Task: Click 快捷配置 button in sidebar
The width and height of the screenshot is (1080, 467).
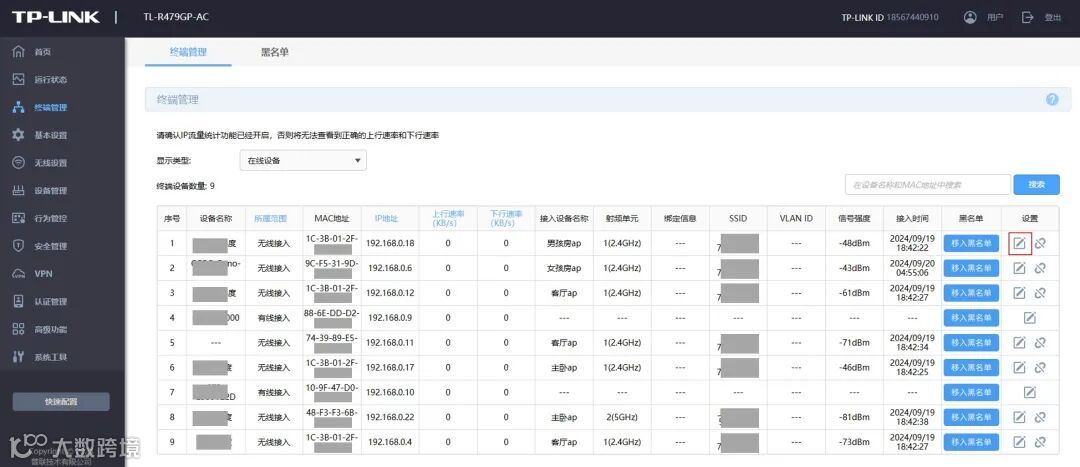Action: 61,402
